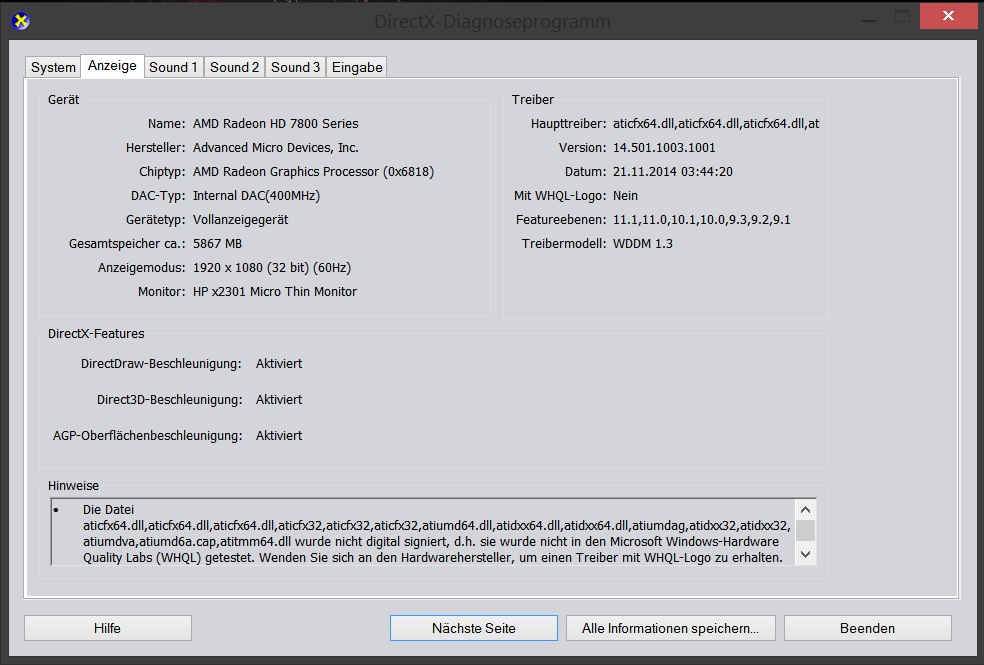Click the Hilfe button
The height and width of the screenshot is (665, 984).
(108, 628)
